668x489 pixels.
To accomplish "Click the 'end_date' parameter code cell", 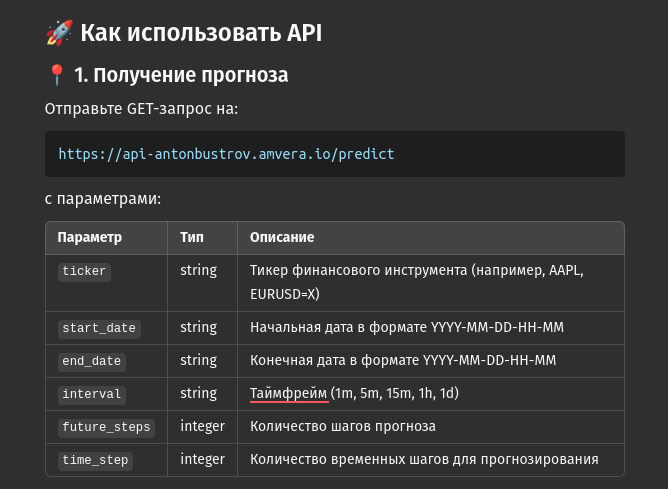I will (x=92, y=362).
